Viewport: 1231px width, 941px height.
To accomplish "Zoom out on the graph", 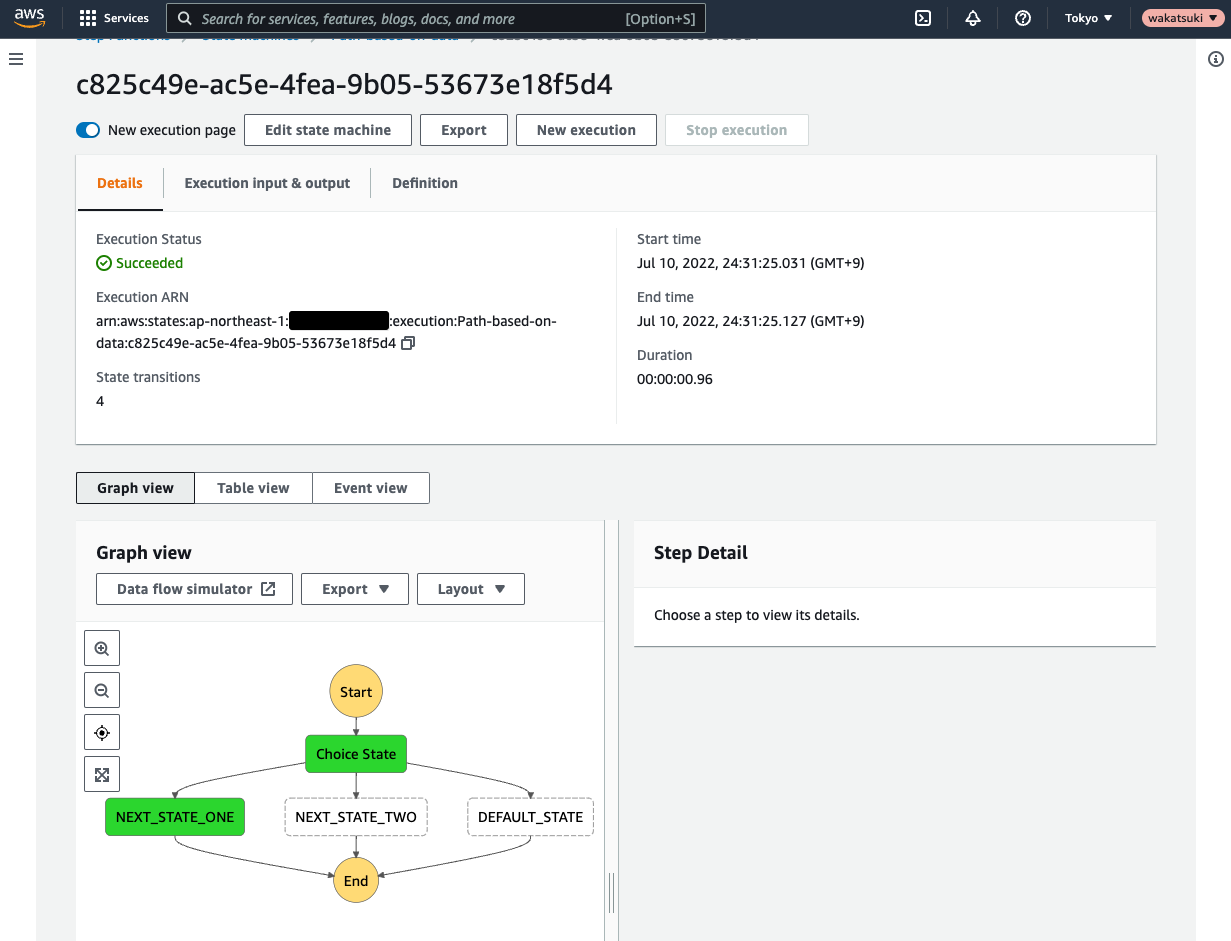I will pos(102,690).
